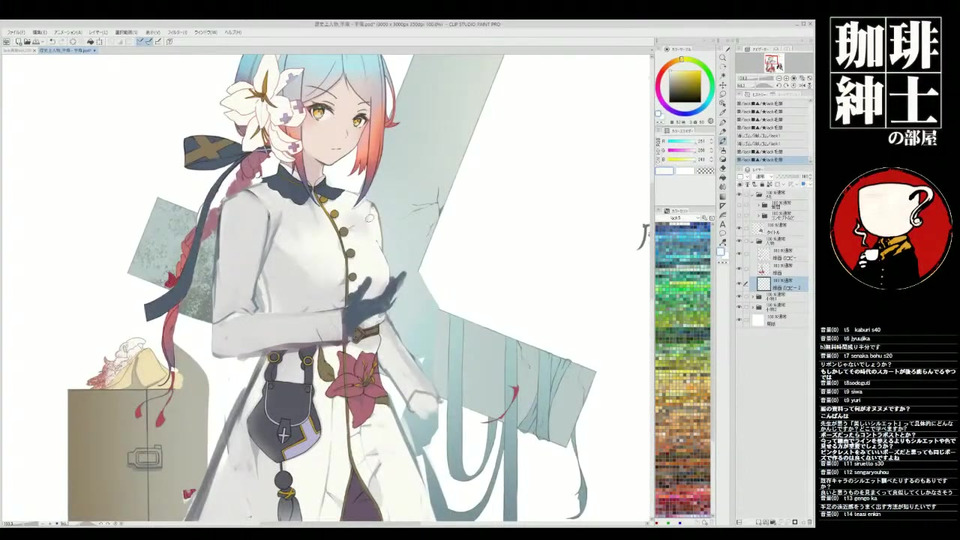Toggle Snap to Ruler in the toolbar
Viewport: 960px width, 540px height.
[x=140, y=41]
